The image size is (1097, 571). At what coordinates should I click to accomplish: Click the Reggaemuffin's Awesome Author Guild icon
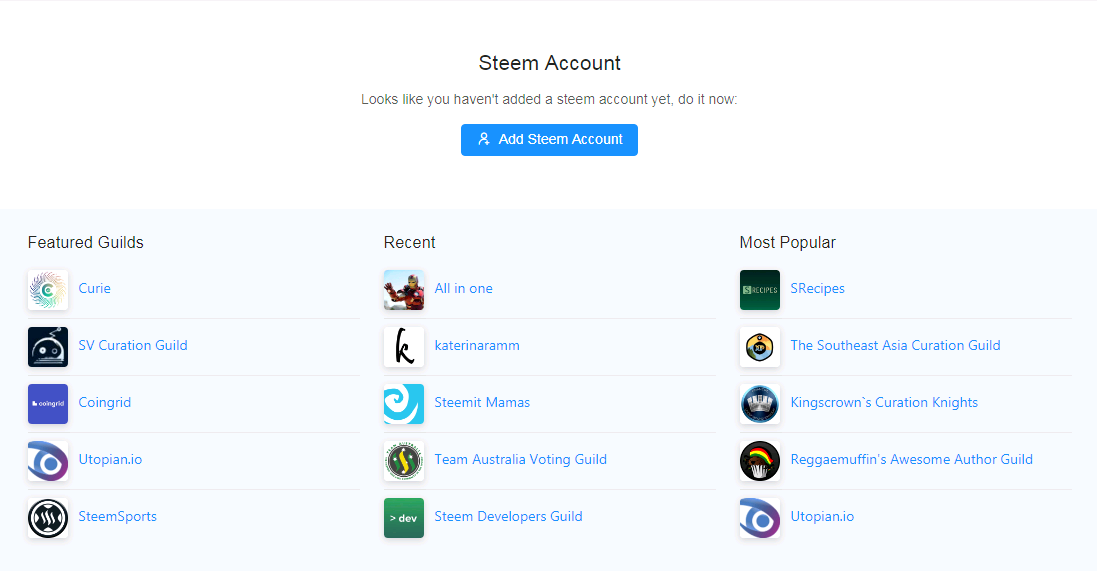(x=760, y=461)
